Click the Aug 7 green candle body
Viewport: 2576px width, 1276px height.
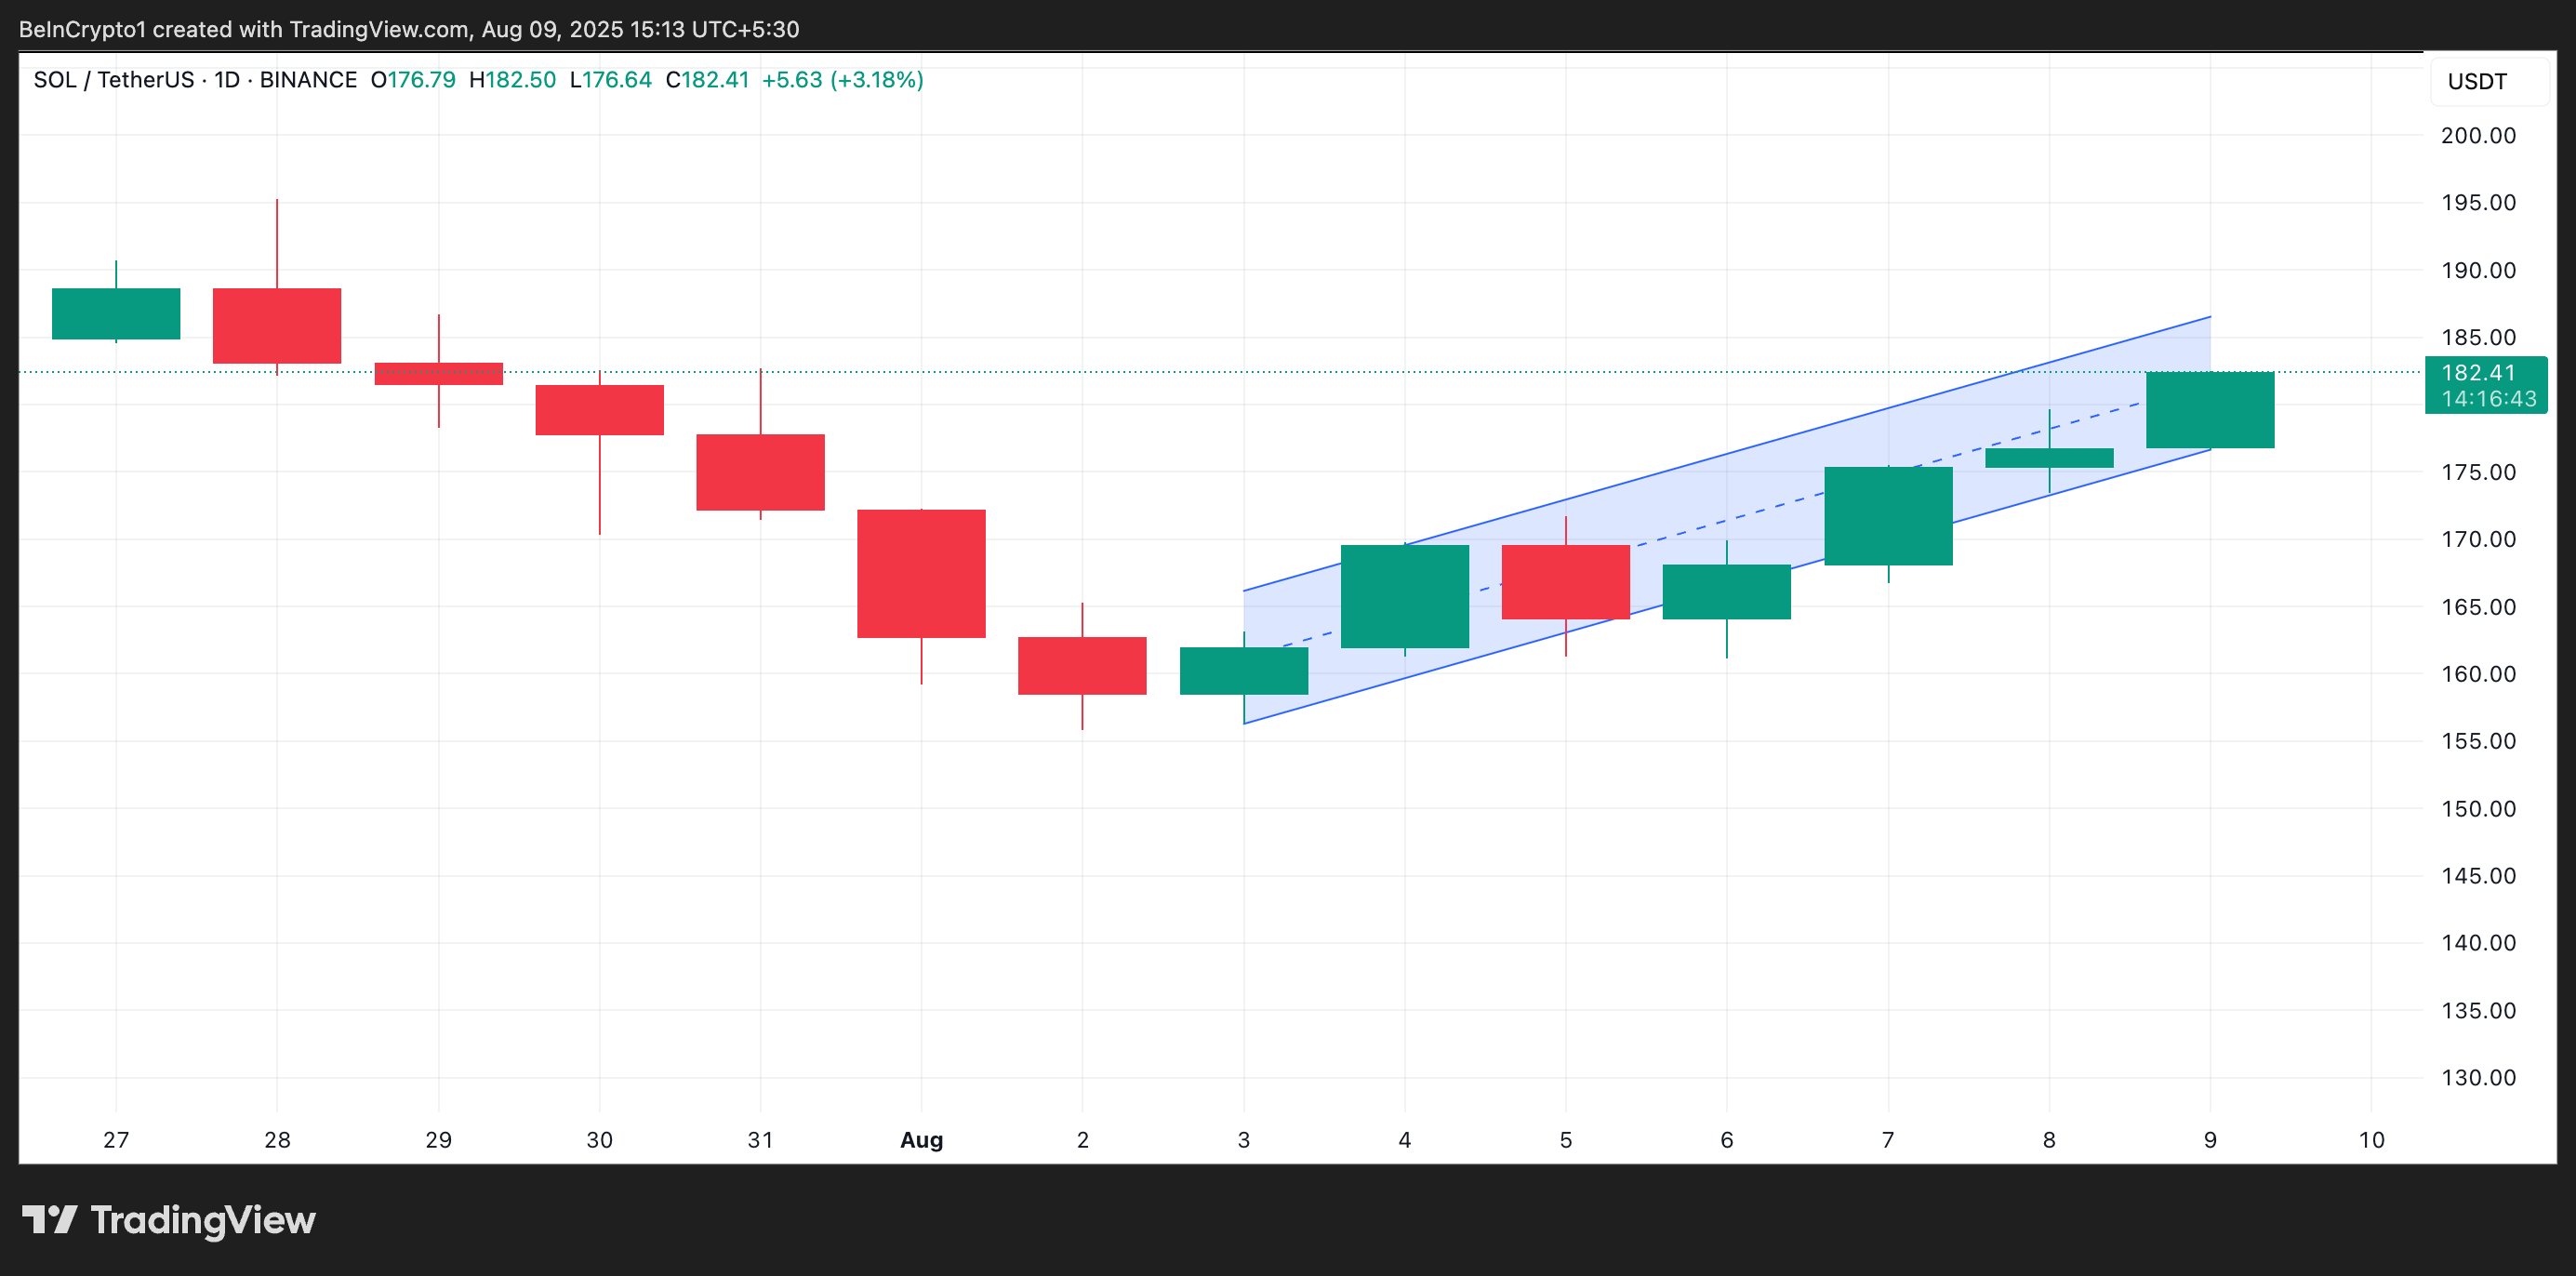tap(1887, 516)
